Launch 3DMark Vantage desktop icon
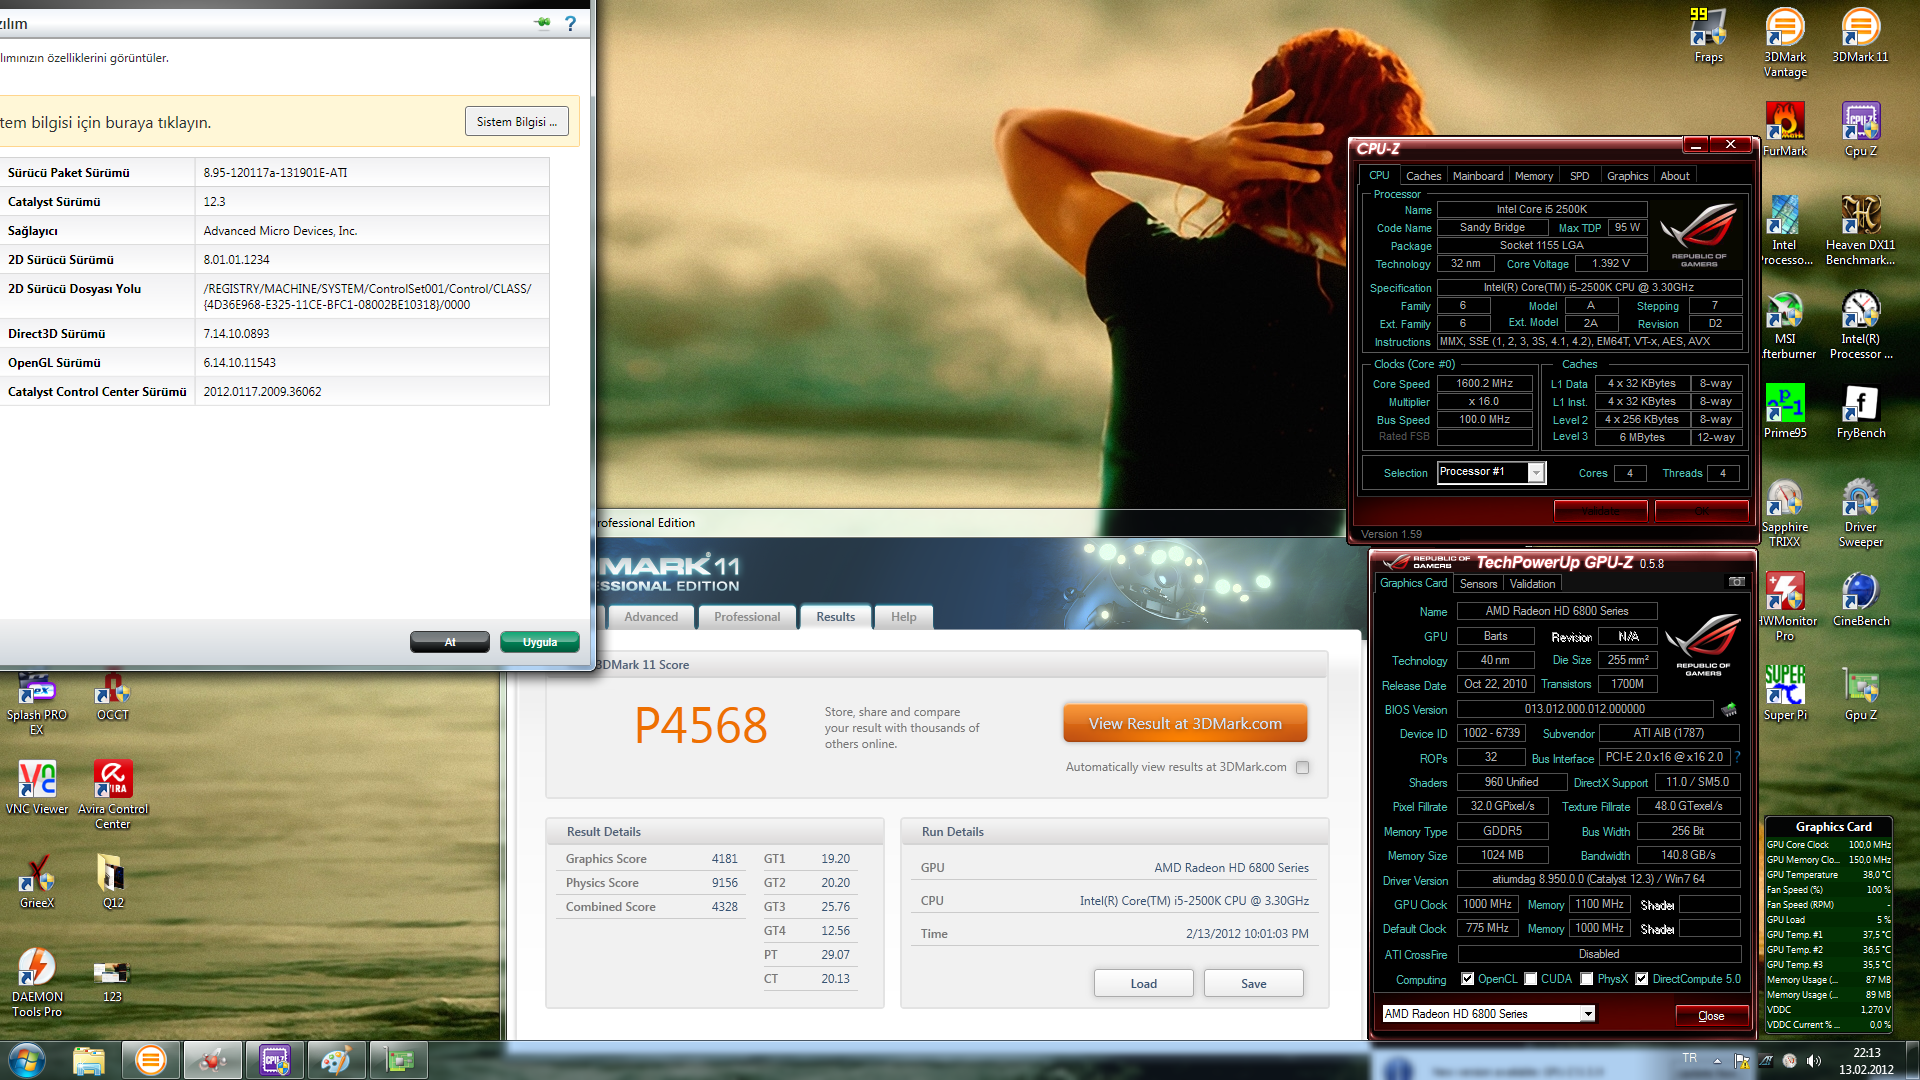The width and height of the screenshot is (1920, 1080). tap(1785, 42)
